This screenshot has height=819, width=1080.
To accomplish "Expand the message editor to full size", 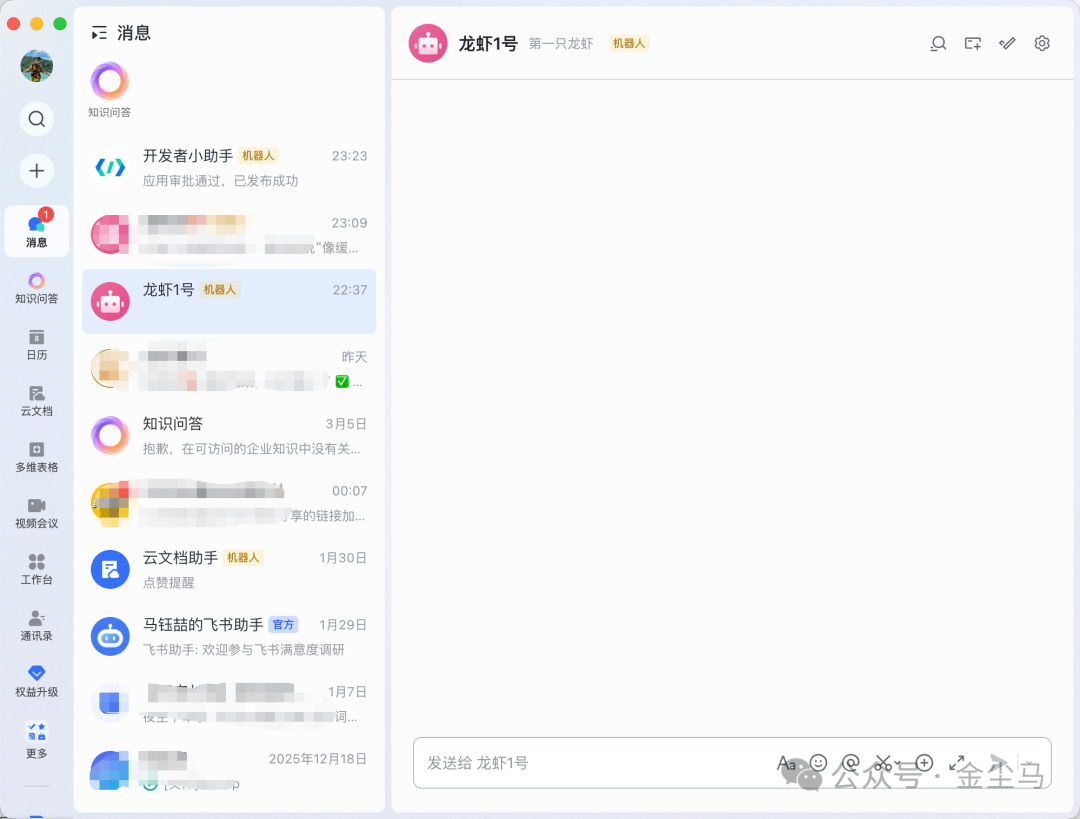I will [x=957, y=763].
